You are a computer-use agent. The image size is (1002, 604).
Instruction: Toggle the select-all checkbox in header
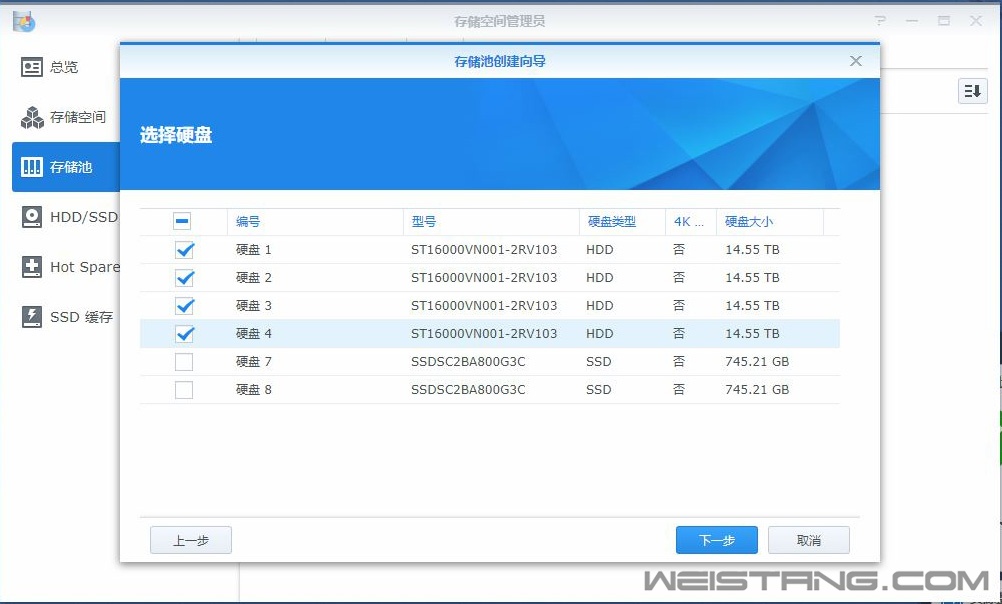click(184, 221)
